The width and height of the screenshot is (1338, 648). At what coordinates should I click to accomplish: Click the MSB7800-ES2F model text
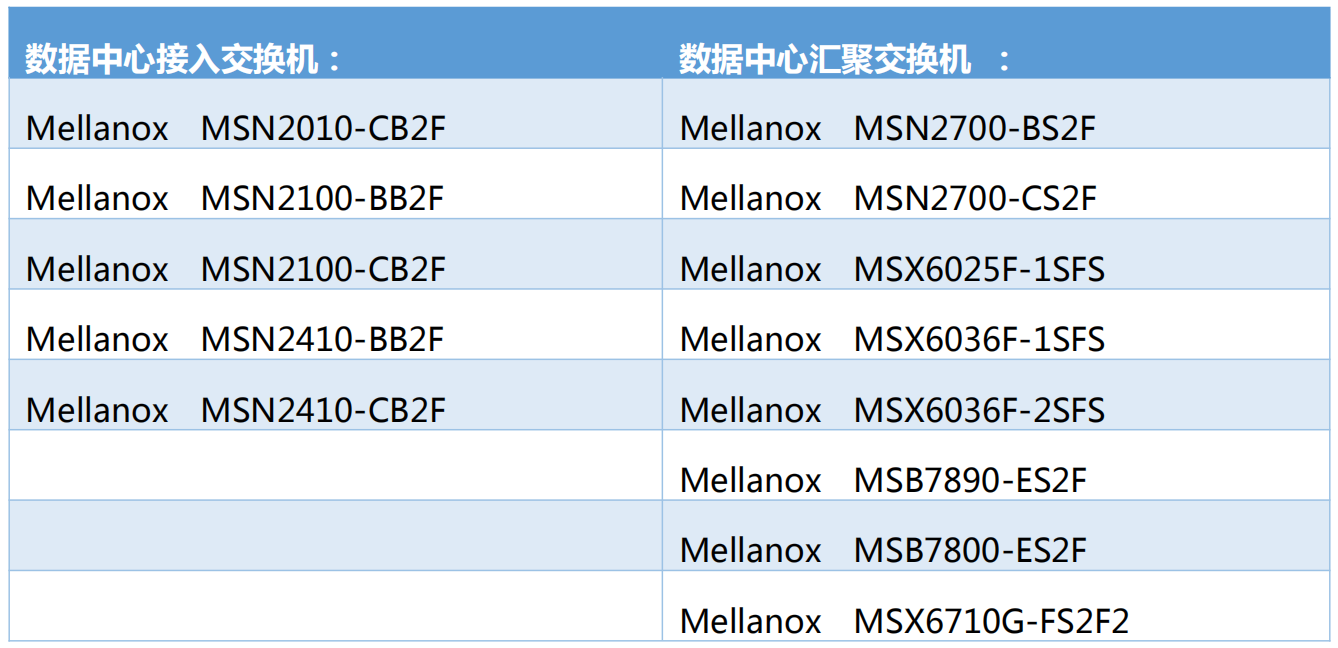coord(970,550)
